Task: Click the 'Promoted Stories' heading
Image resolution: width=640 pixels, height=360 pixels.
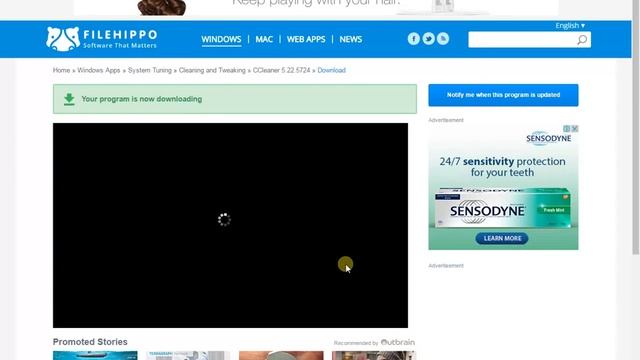Action: coord(90,342)
